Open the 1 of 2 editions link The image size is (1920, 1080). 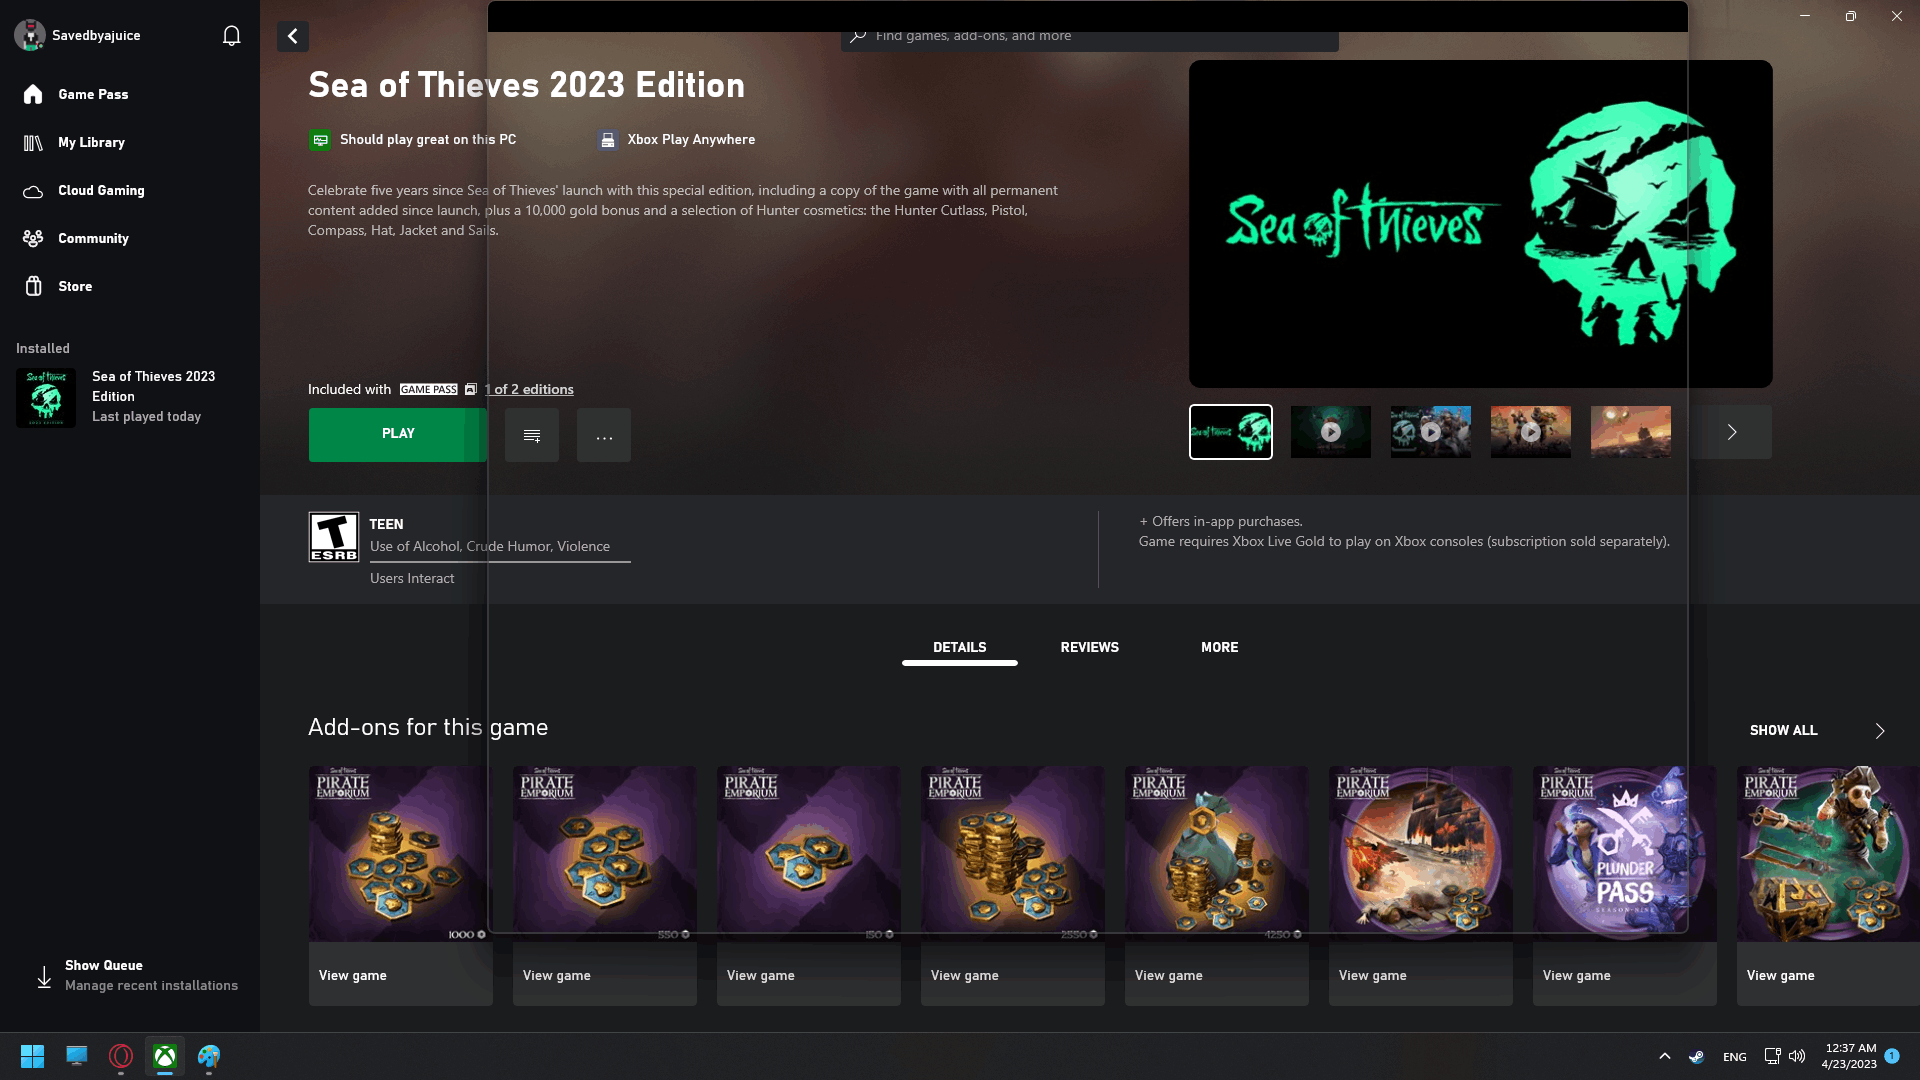(529, 389)
